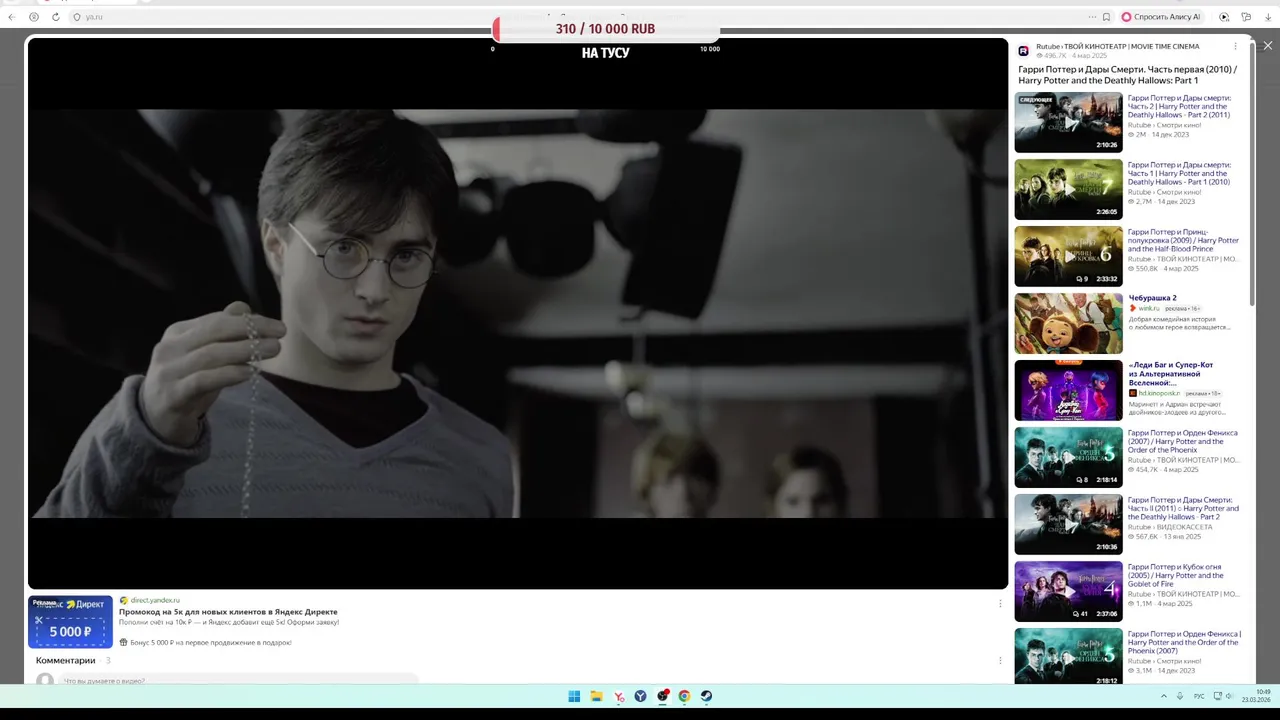This screenshot has height=720, width=1280.
Task: Open Order of the Phoenix thumbnail with duration 2:18:14
Action: click(x=1068, y=457)
